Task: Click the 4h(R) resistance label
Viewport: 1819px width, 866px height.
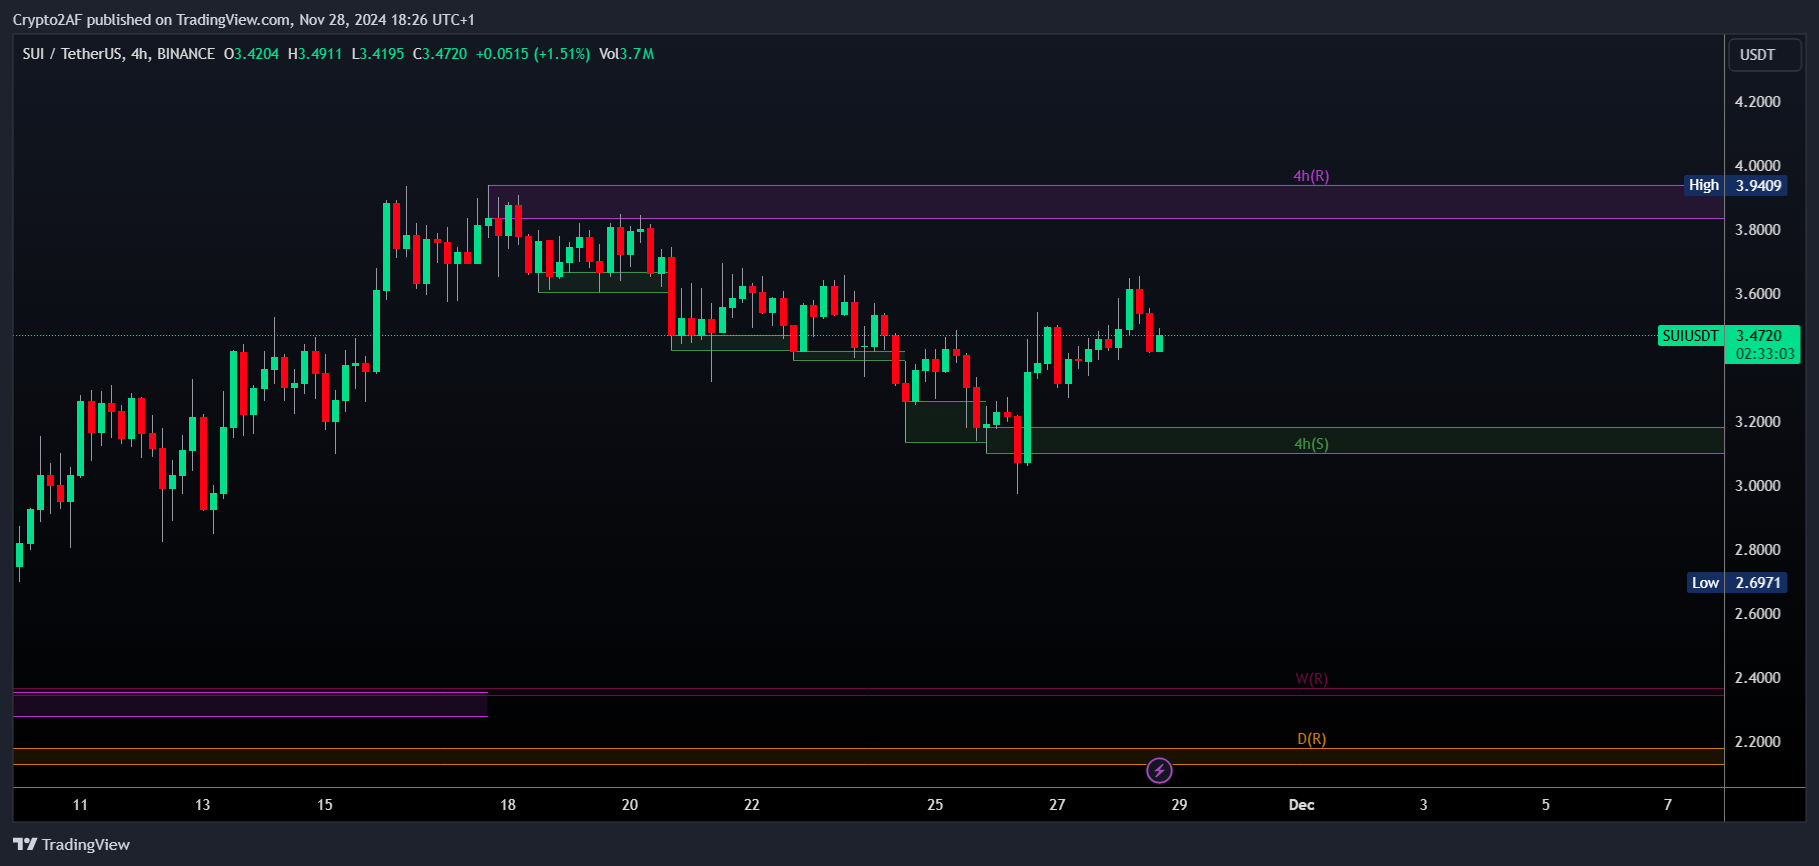Action: tap(1311, 176)
